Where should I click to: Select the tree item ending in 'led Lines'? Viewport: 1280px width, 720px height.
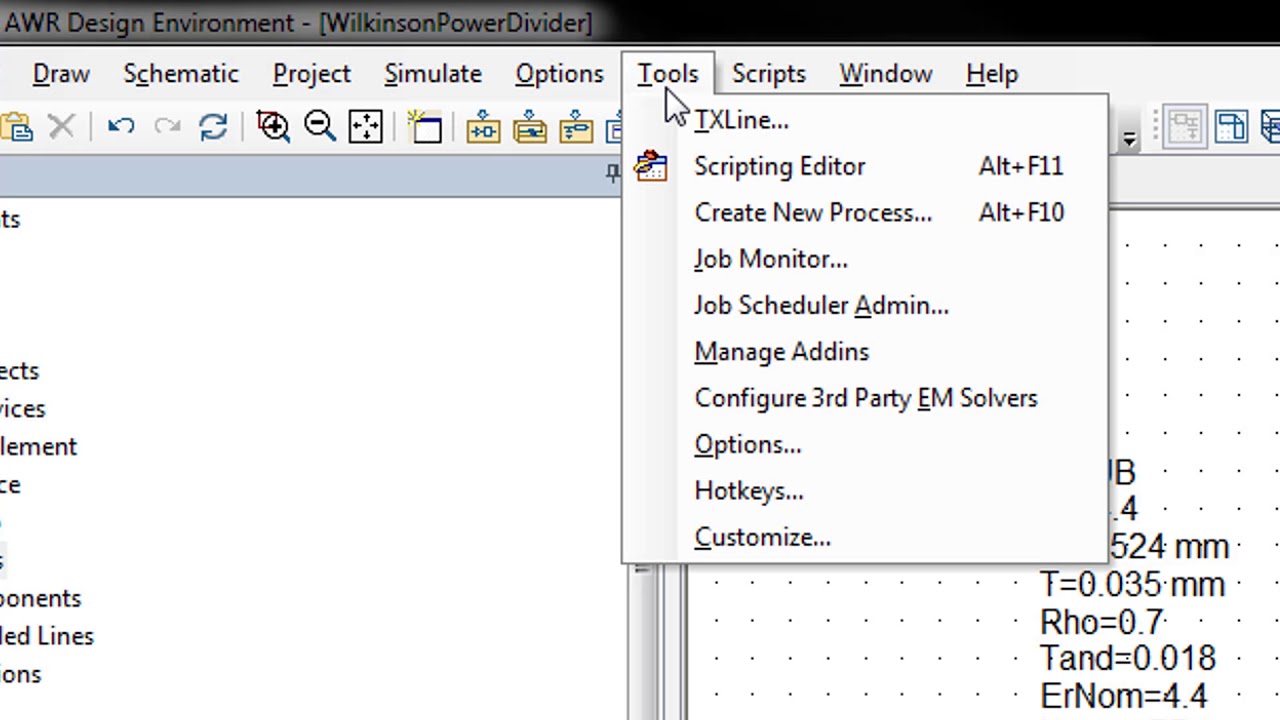pos(47,636)
